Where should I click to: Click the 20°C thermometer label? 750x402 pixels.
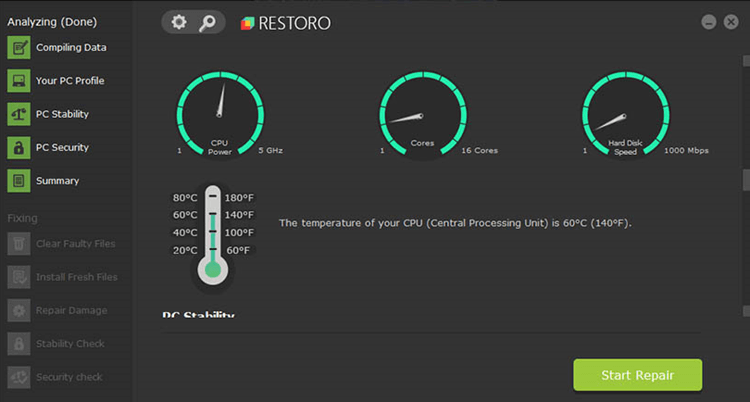185,250
